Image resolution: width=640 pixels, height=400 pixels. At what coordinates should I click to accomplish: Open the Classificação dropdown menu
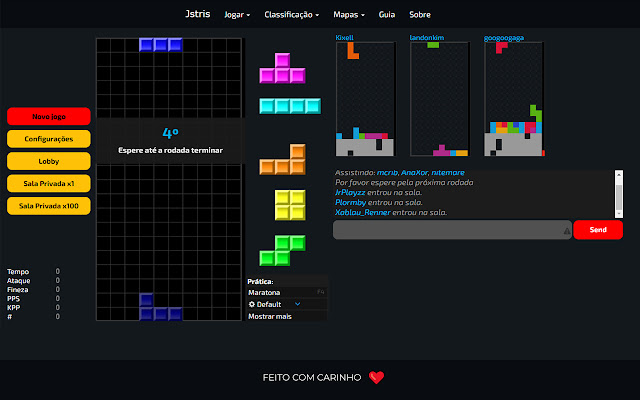[x=291, y=15]
